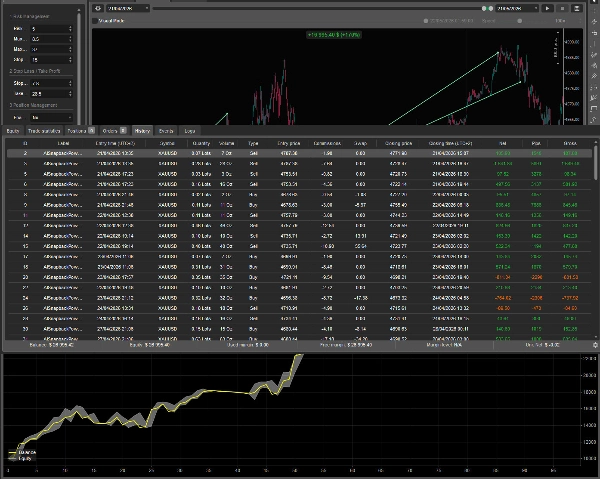The width and height of the screenshot is (600, 479).
Task: Click the Balance legend entry in equity chart
Action: pyautogui.click(x=22, y=452)
